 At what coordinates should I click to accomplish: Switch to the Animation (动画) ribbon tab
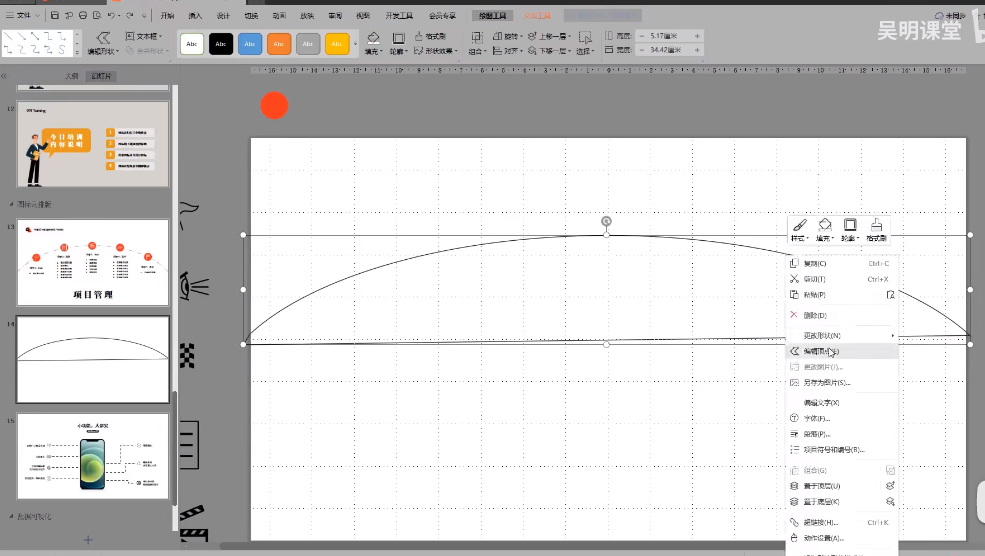click(279, 16)
